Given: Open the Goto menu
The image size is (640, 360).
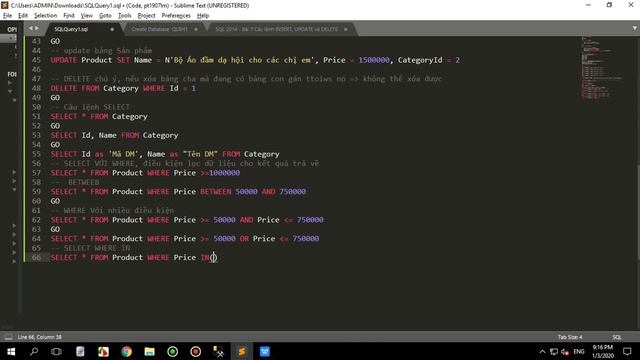Looking at the screenshot, I should click(x=105, y=16).
